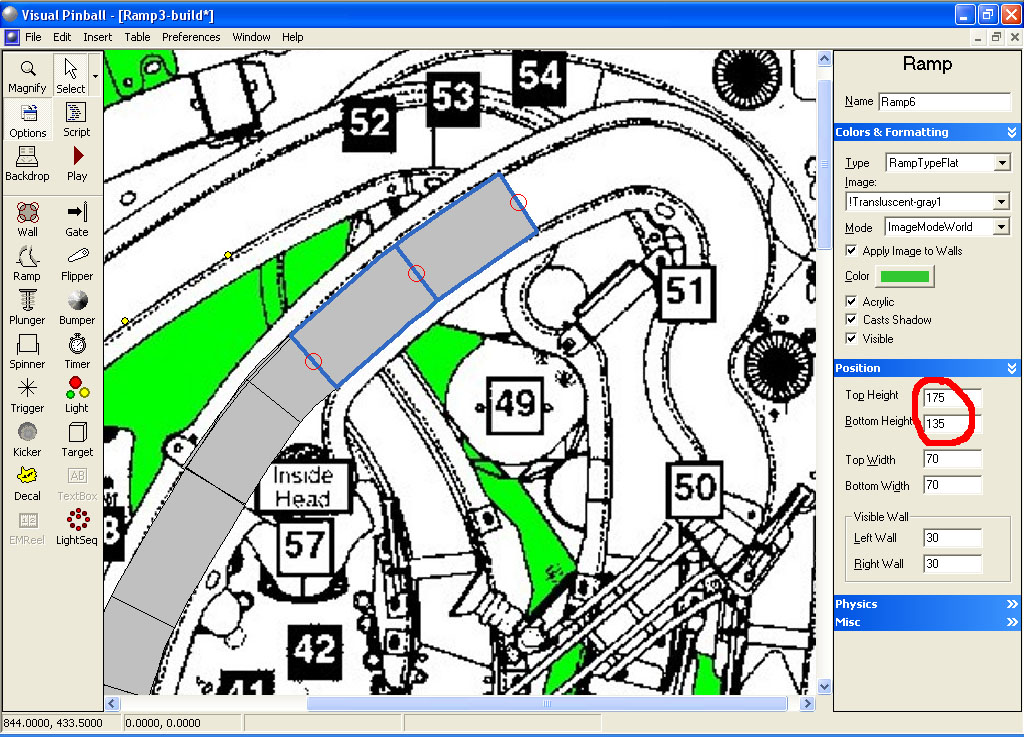This screenshot has width=1024, height=737.
Task: Select the Magnify tool
Action: coord(27,76)
